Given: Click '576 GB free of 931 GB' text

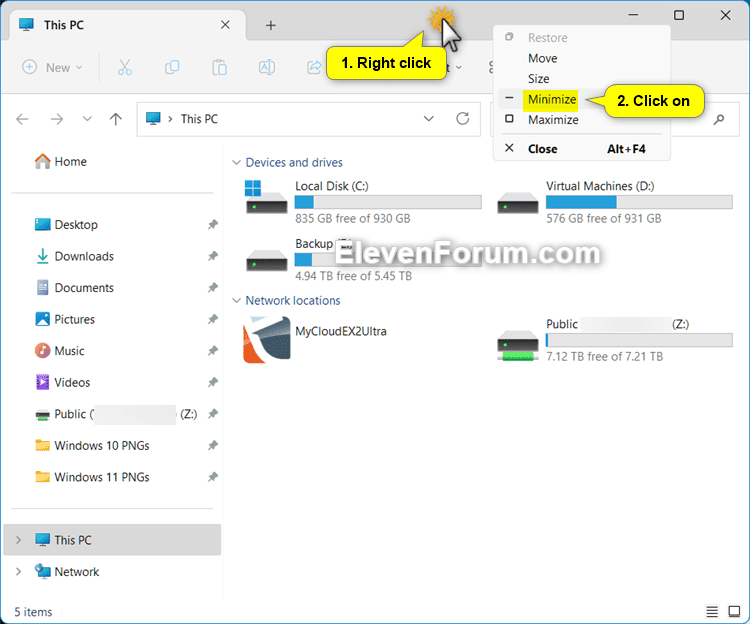Looking at the screenshot, I should 604,219.
